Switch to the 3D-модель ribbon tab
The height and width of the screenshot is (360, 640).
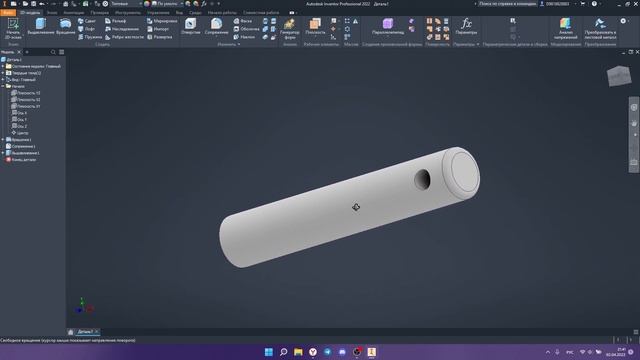[x=30, y=13]
